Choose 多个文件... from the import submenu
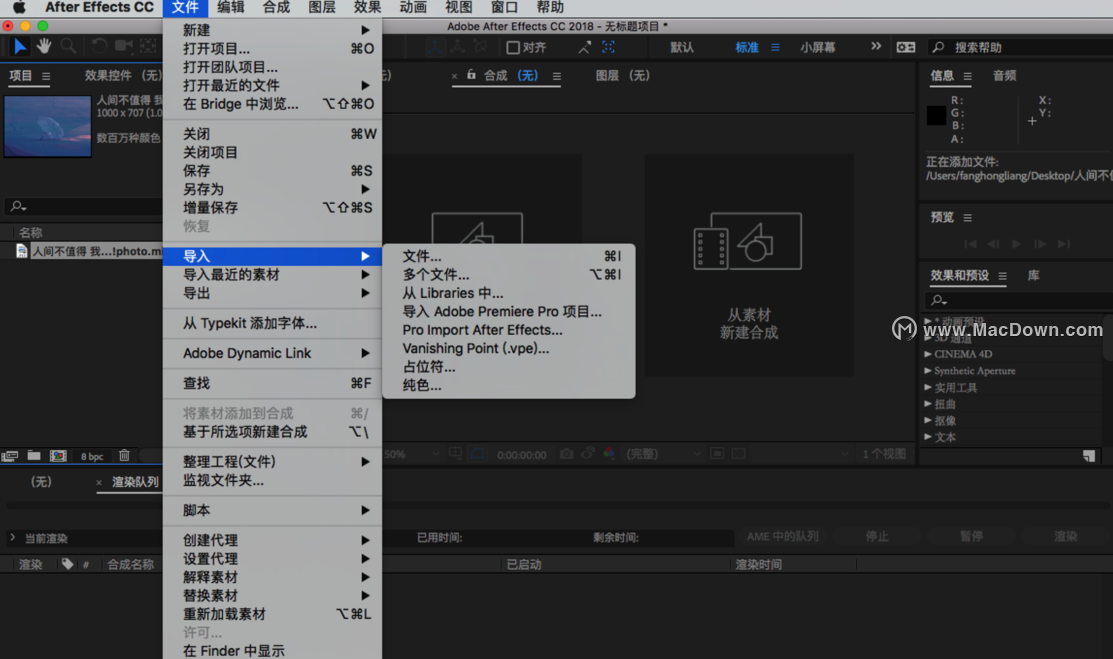This screenshot has height=659, width=1113. 508,275
